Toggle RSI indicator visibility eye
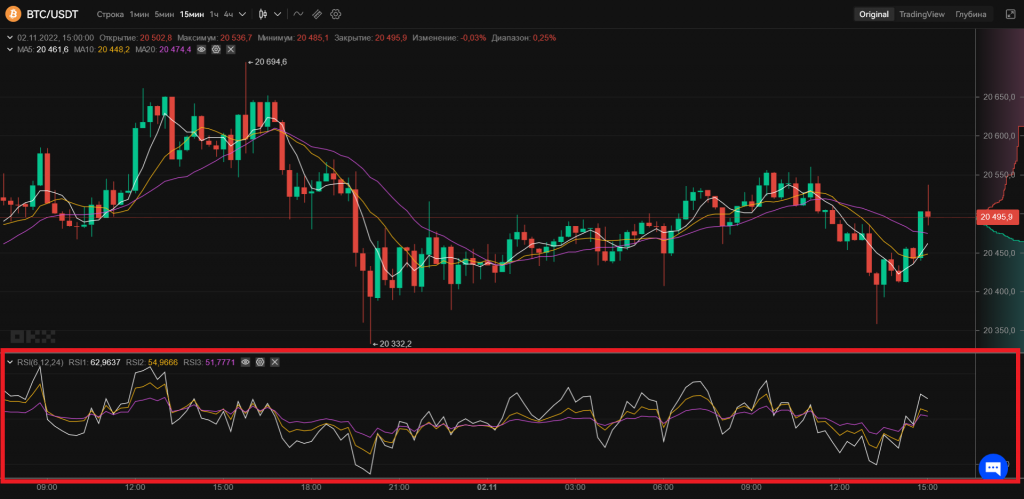 click(245, 362)
